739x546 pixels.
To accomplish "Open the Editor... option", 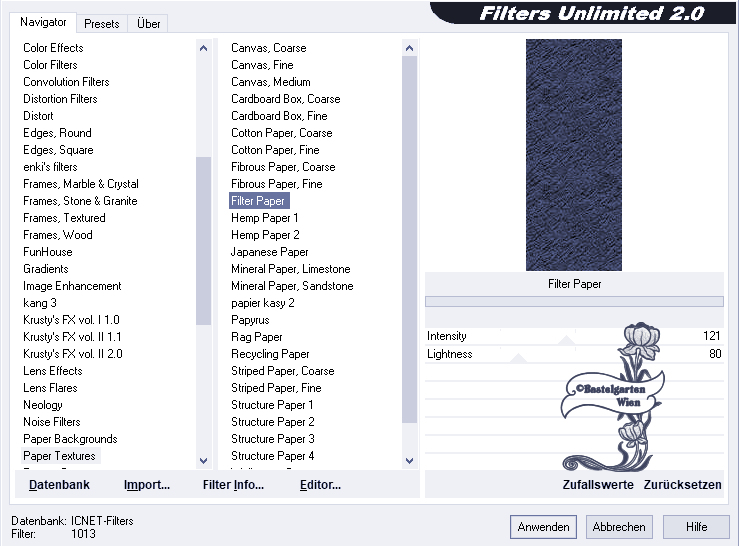I will pyautogui.click(x=320, y=485).
